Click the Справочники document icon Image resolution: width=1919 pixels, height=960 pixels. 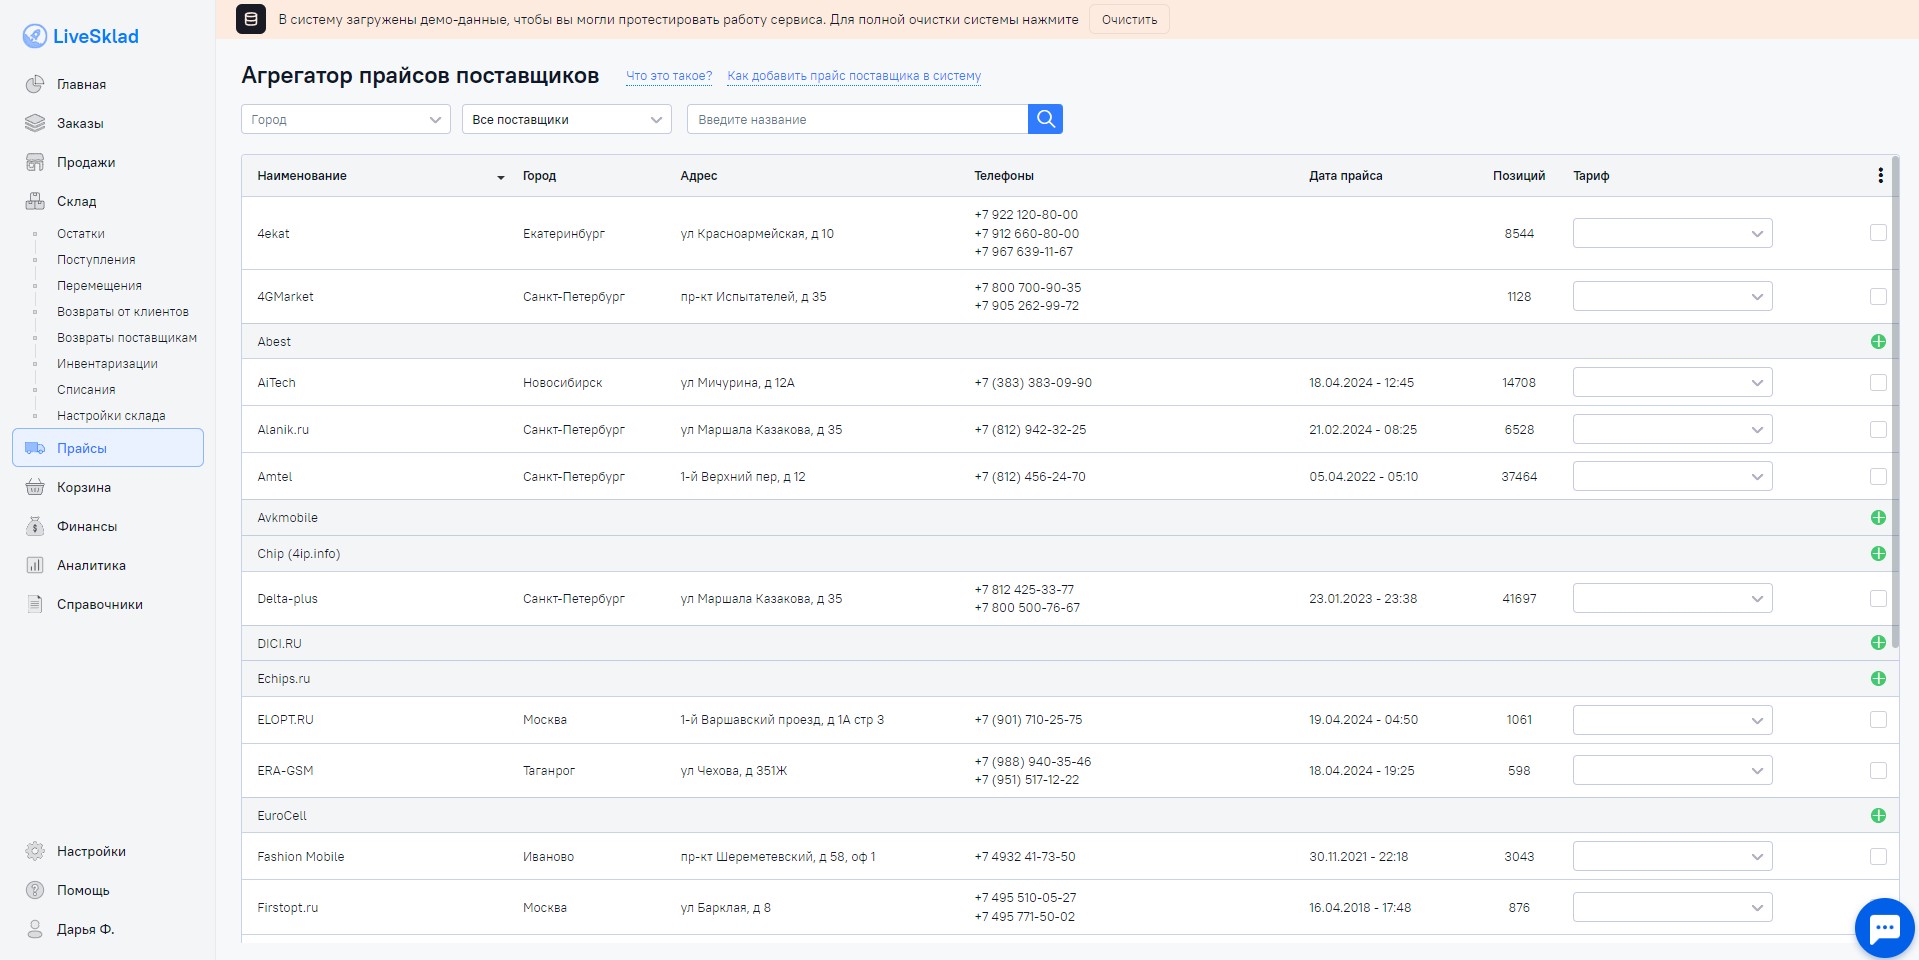[35, 604]
